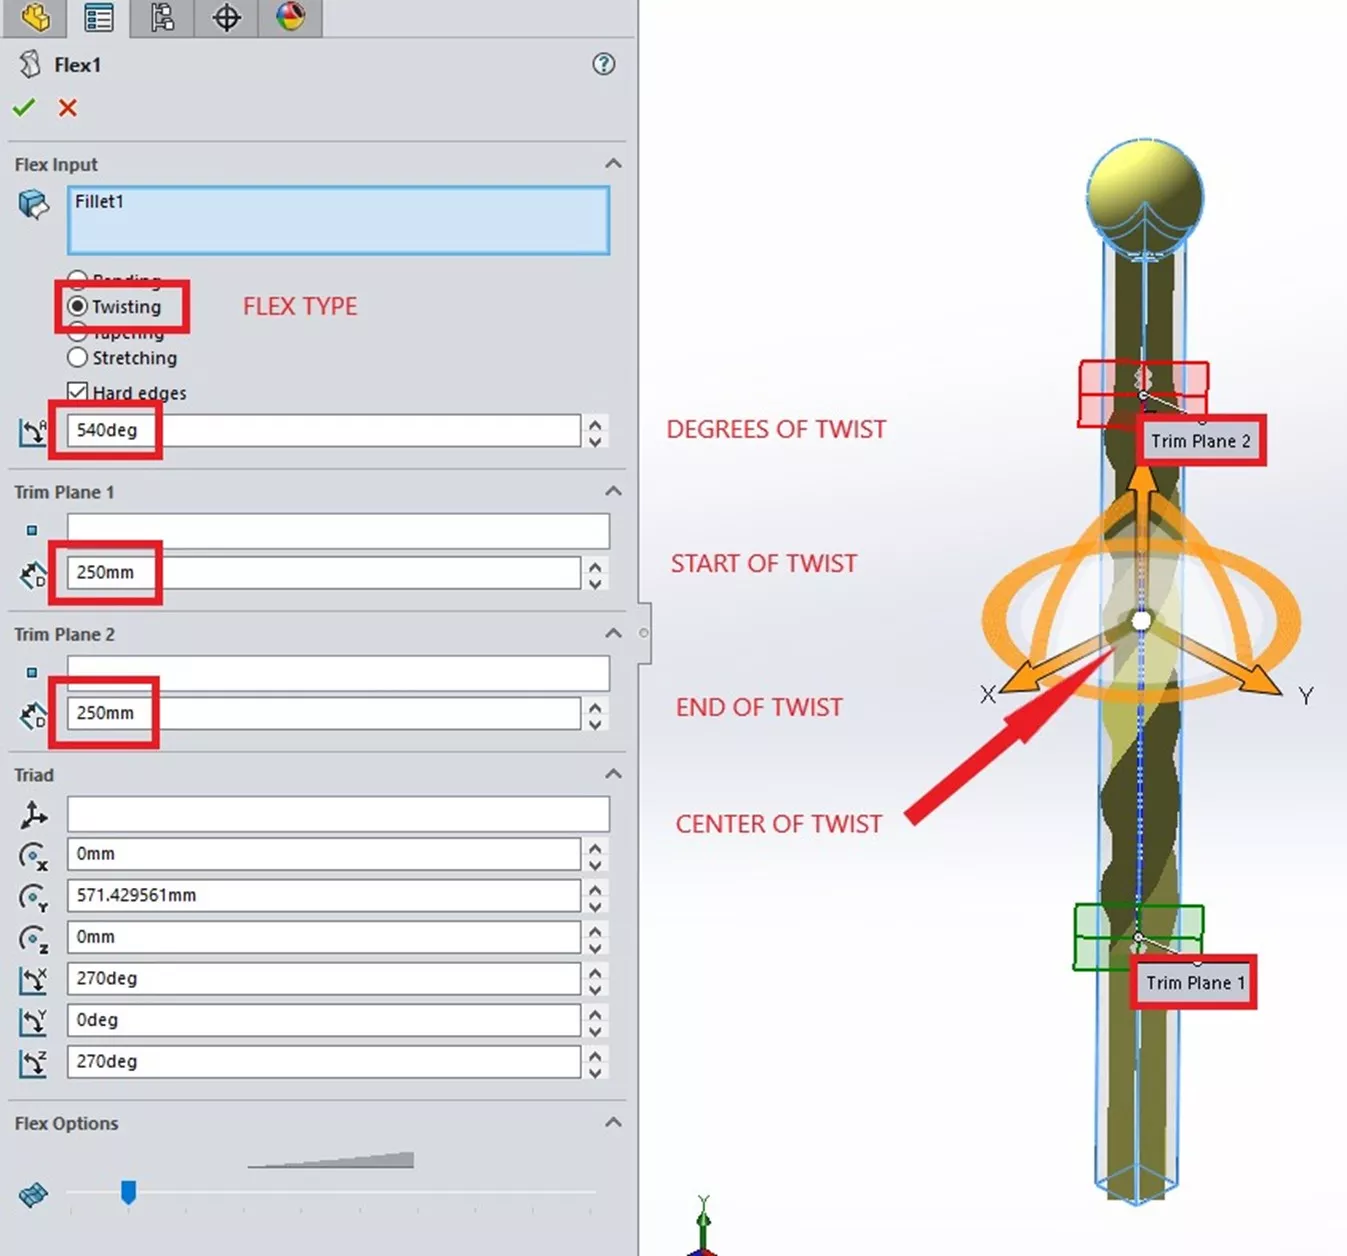The image size is (1347, 1256).
Task: Open the DisplayManager colored sphere tab
Action: (x=290, y=17)
